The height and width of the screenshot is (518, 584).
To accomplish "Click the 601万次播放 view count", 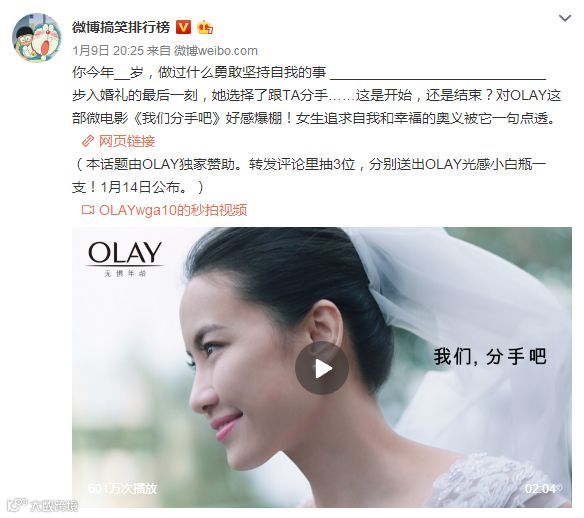I will (123, 489).
